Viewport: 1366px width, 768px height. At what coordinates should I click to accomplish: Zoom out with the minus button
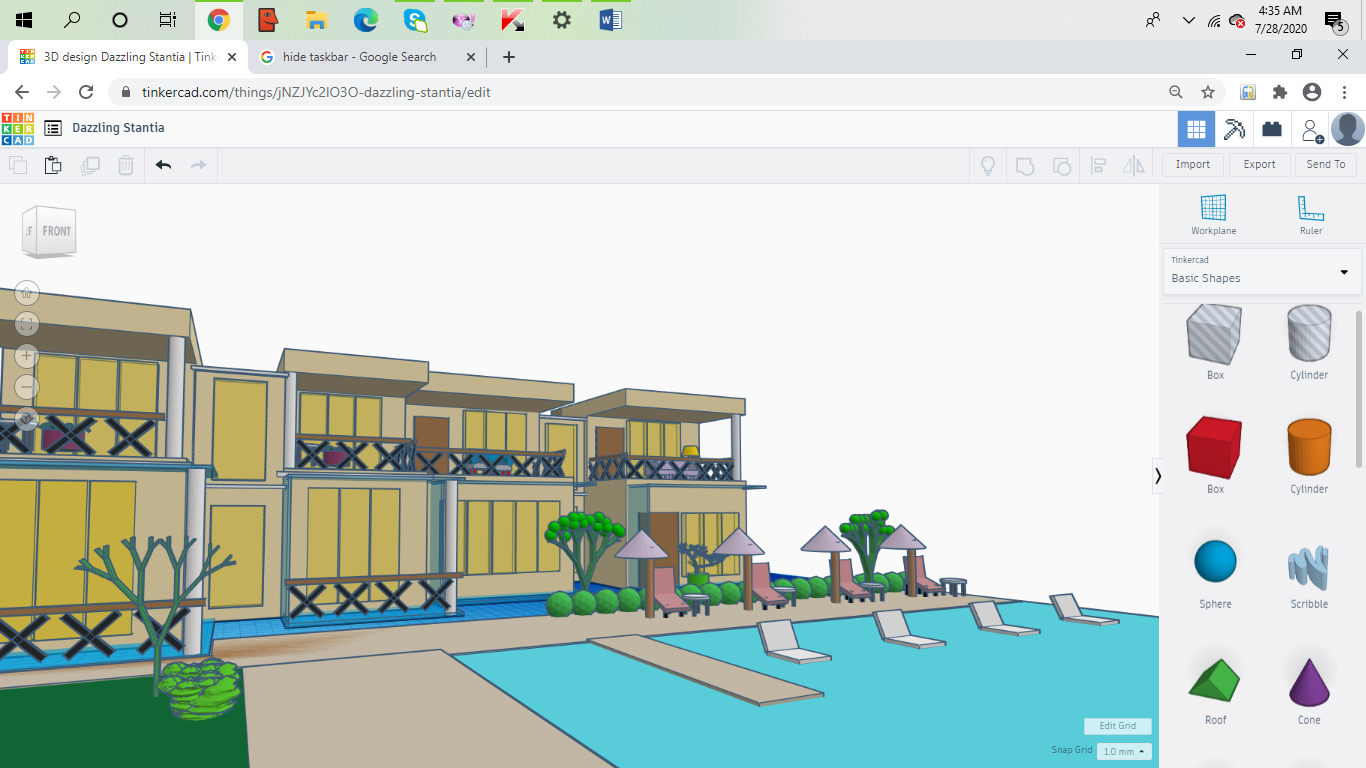point(27,387)
